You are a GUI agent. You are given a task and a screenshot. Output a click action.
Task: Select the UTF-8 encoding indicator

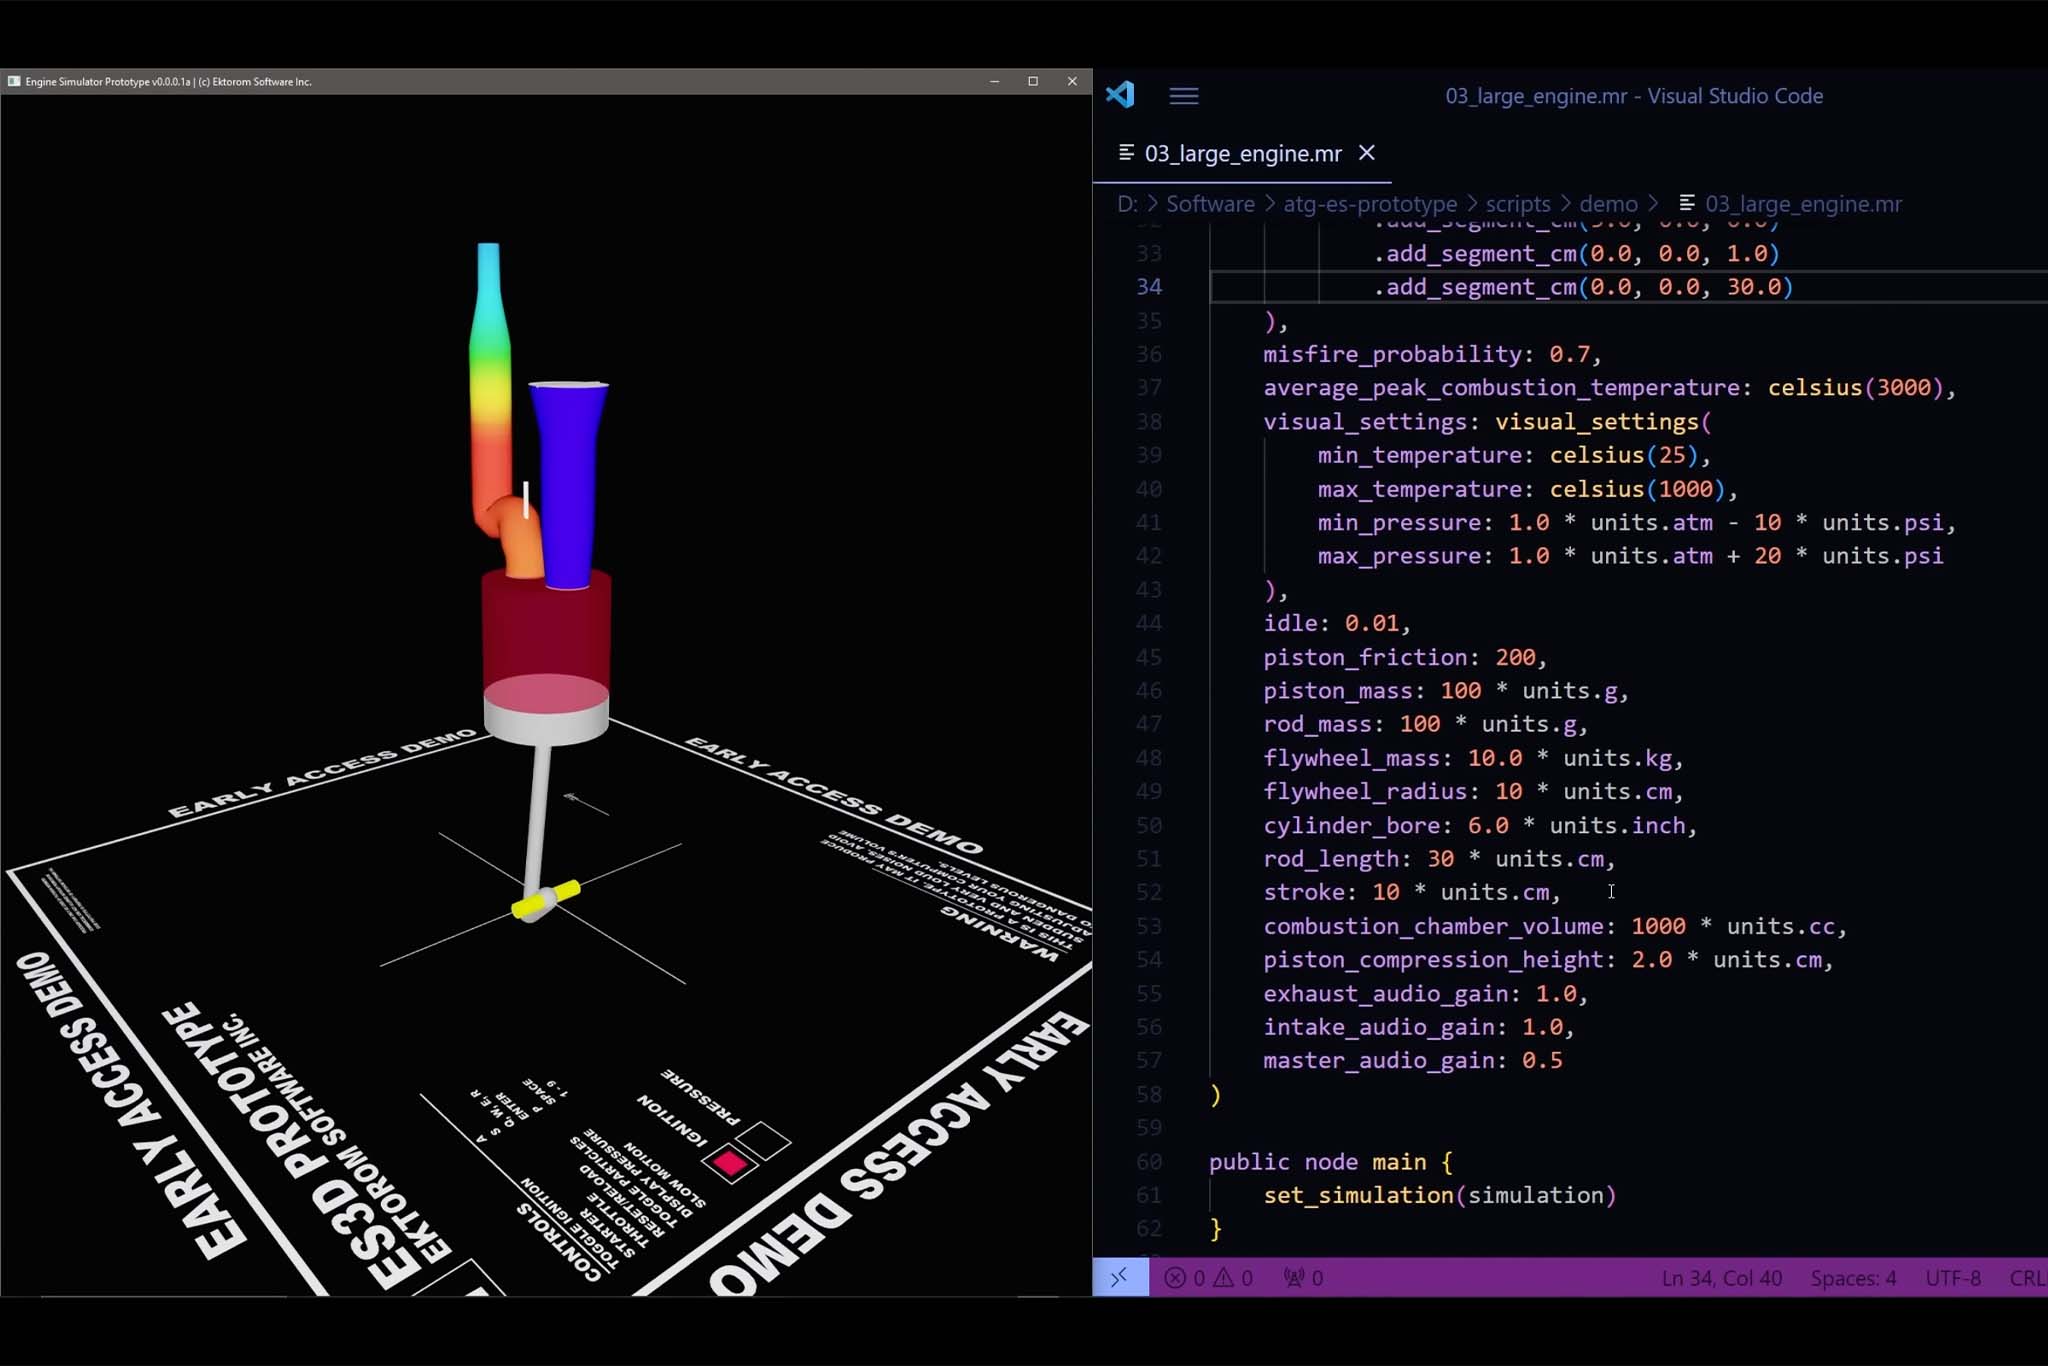click(1952, 1277)
